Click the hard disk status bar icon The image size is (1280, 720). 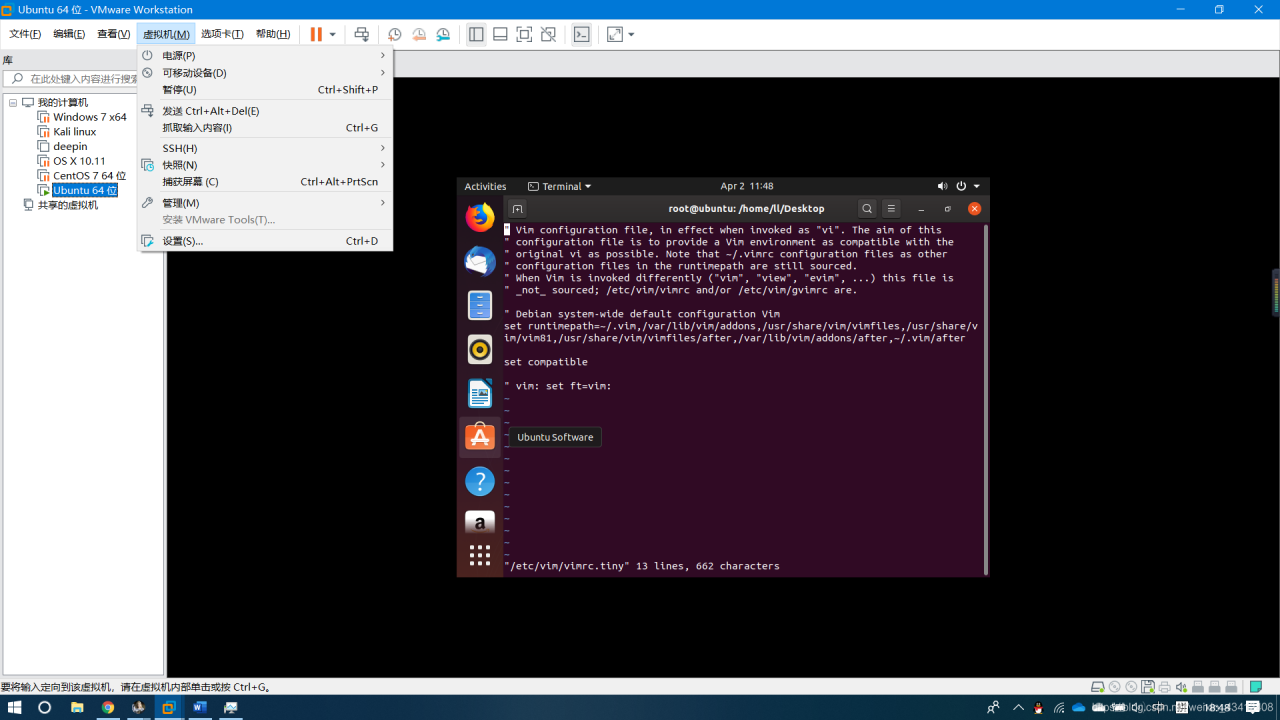[x=1097, y=687]
